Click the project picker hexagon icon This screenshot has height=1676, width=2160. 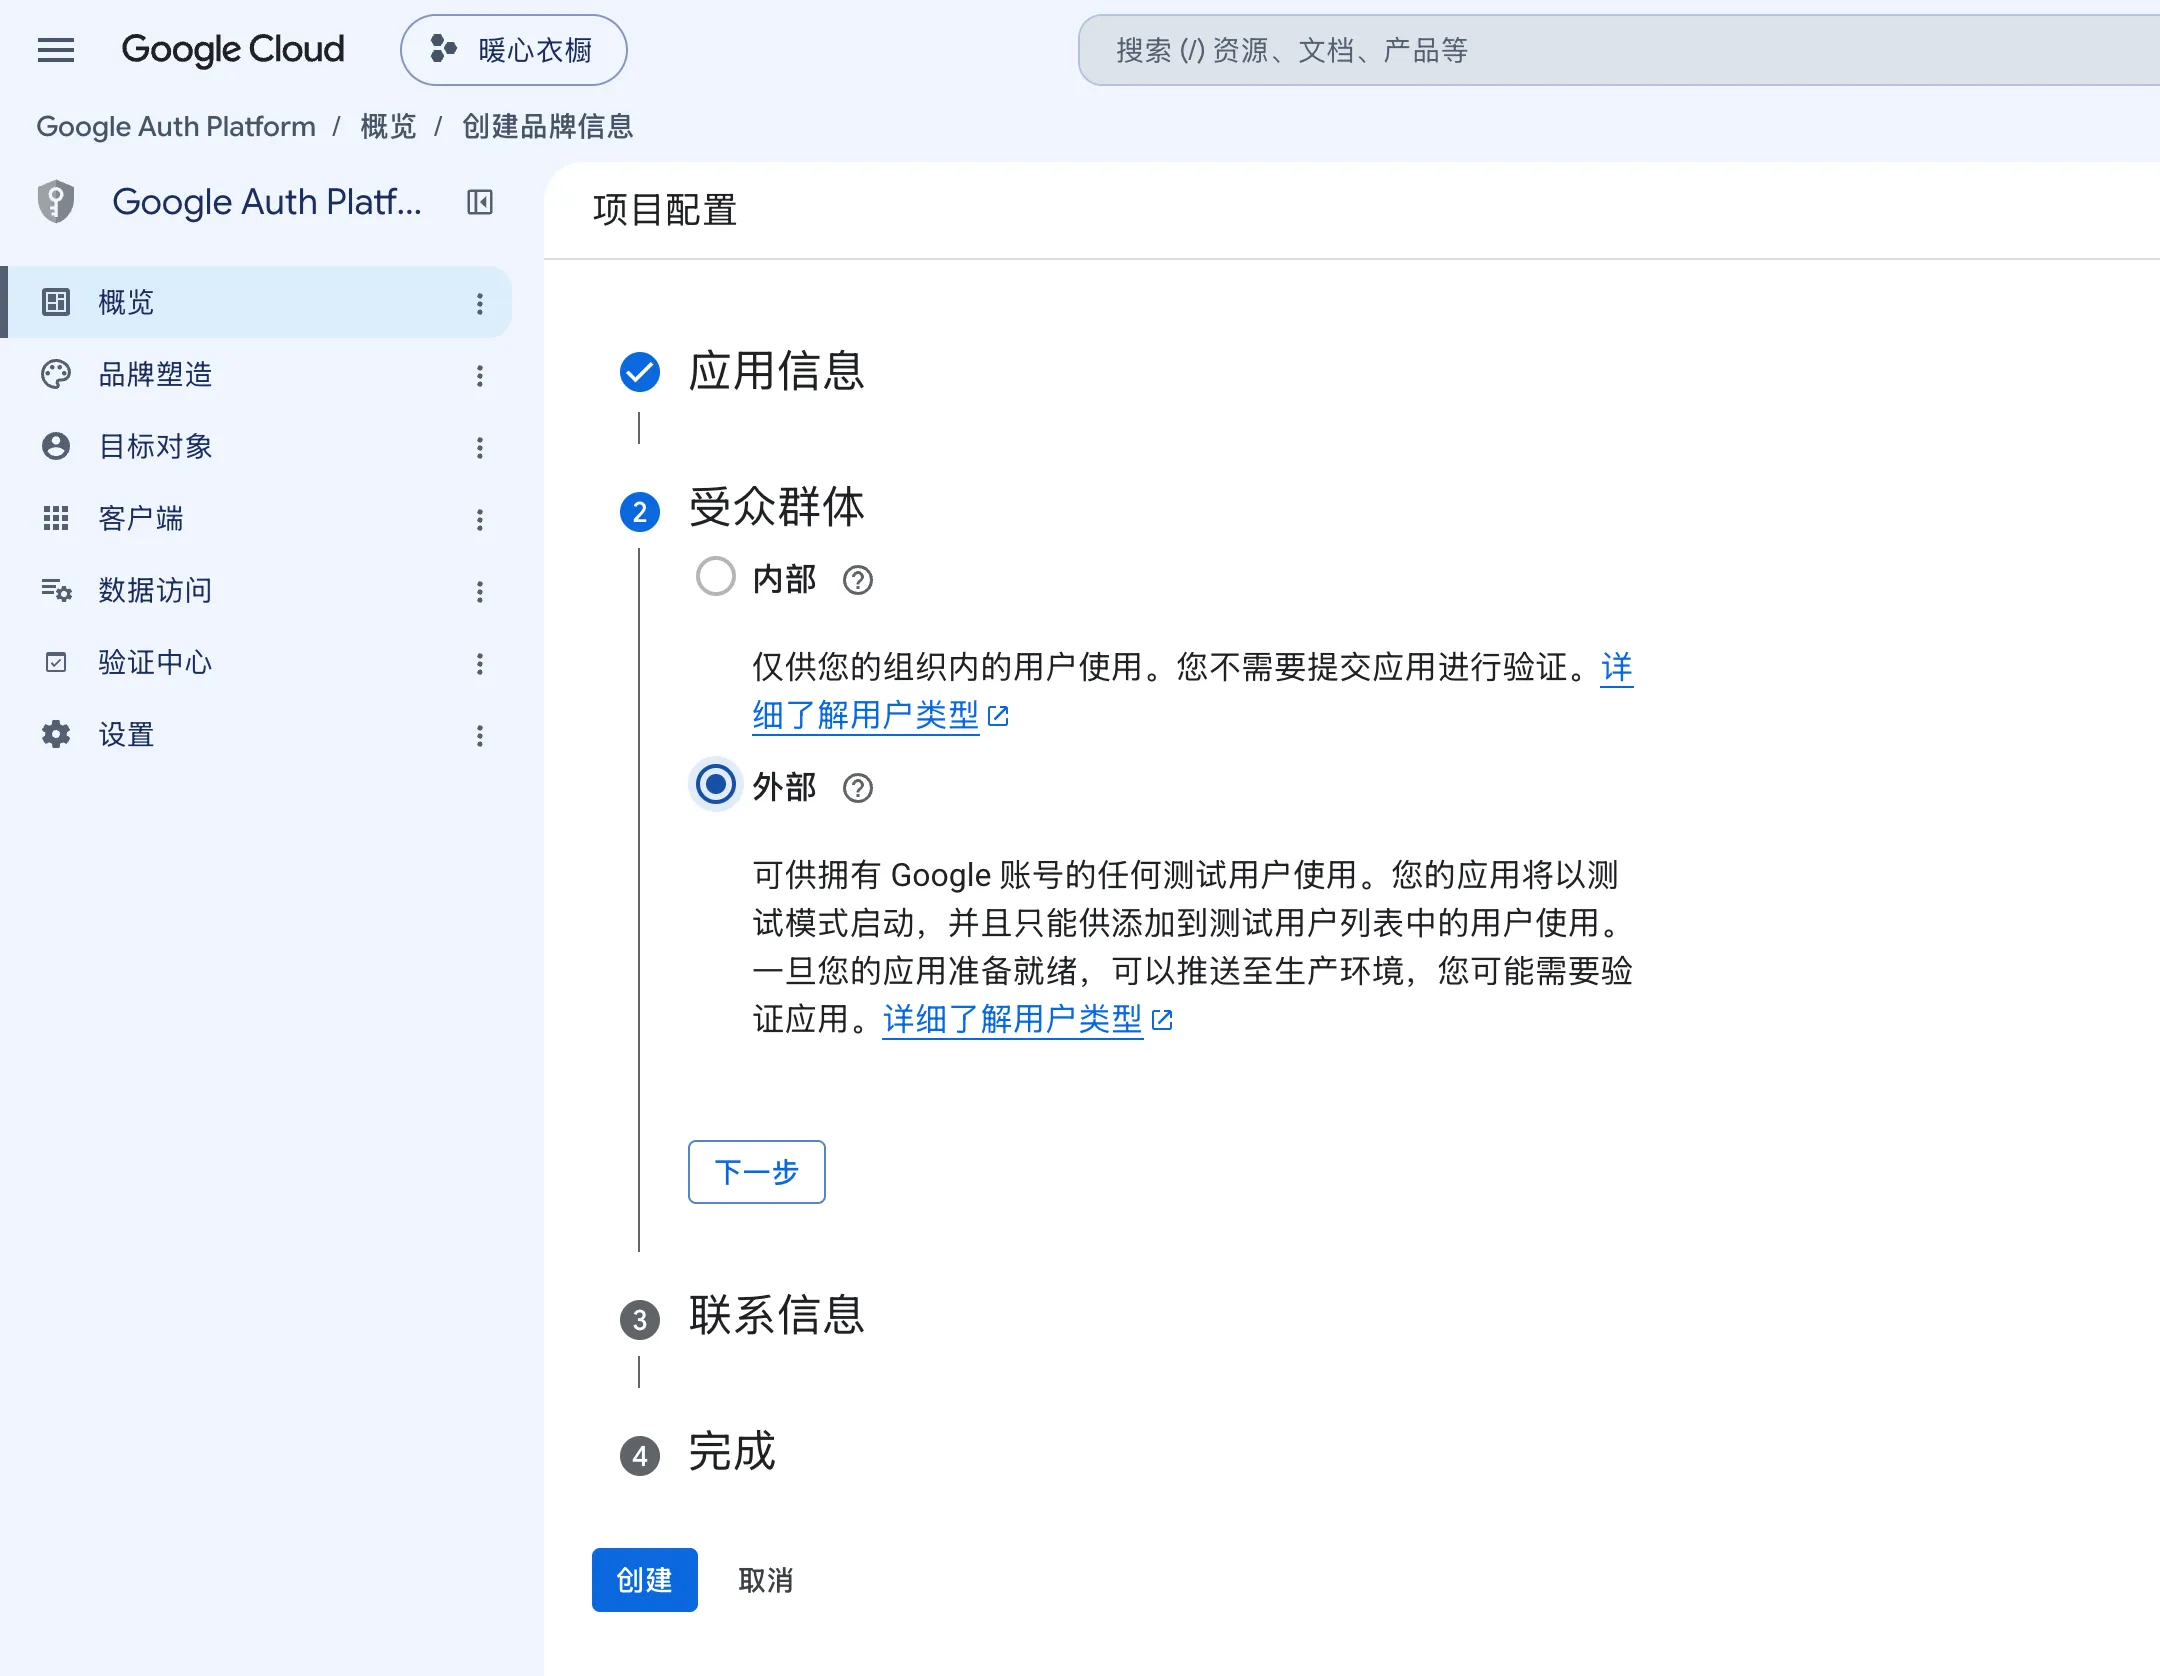coord(443,48)
